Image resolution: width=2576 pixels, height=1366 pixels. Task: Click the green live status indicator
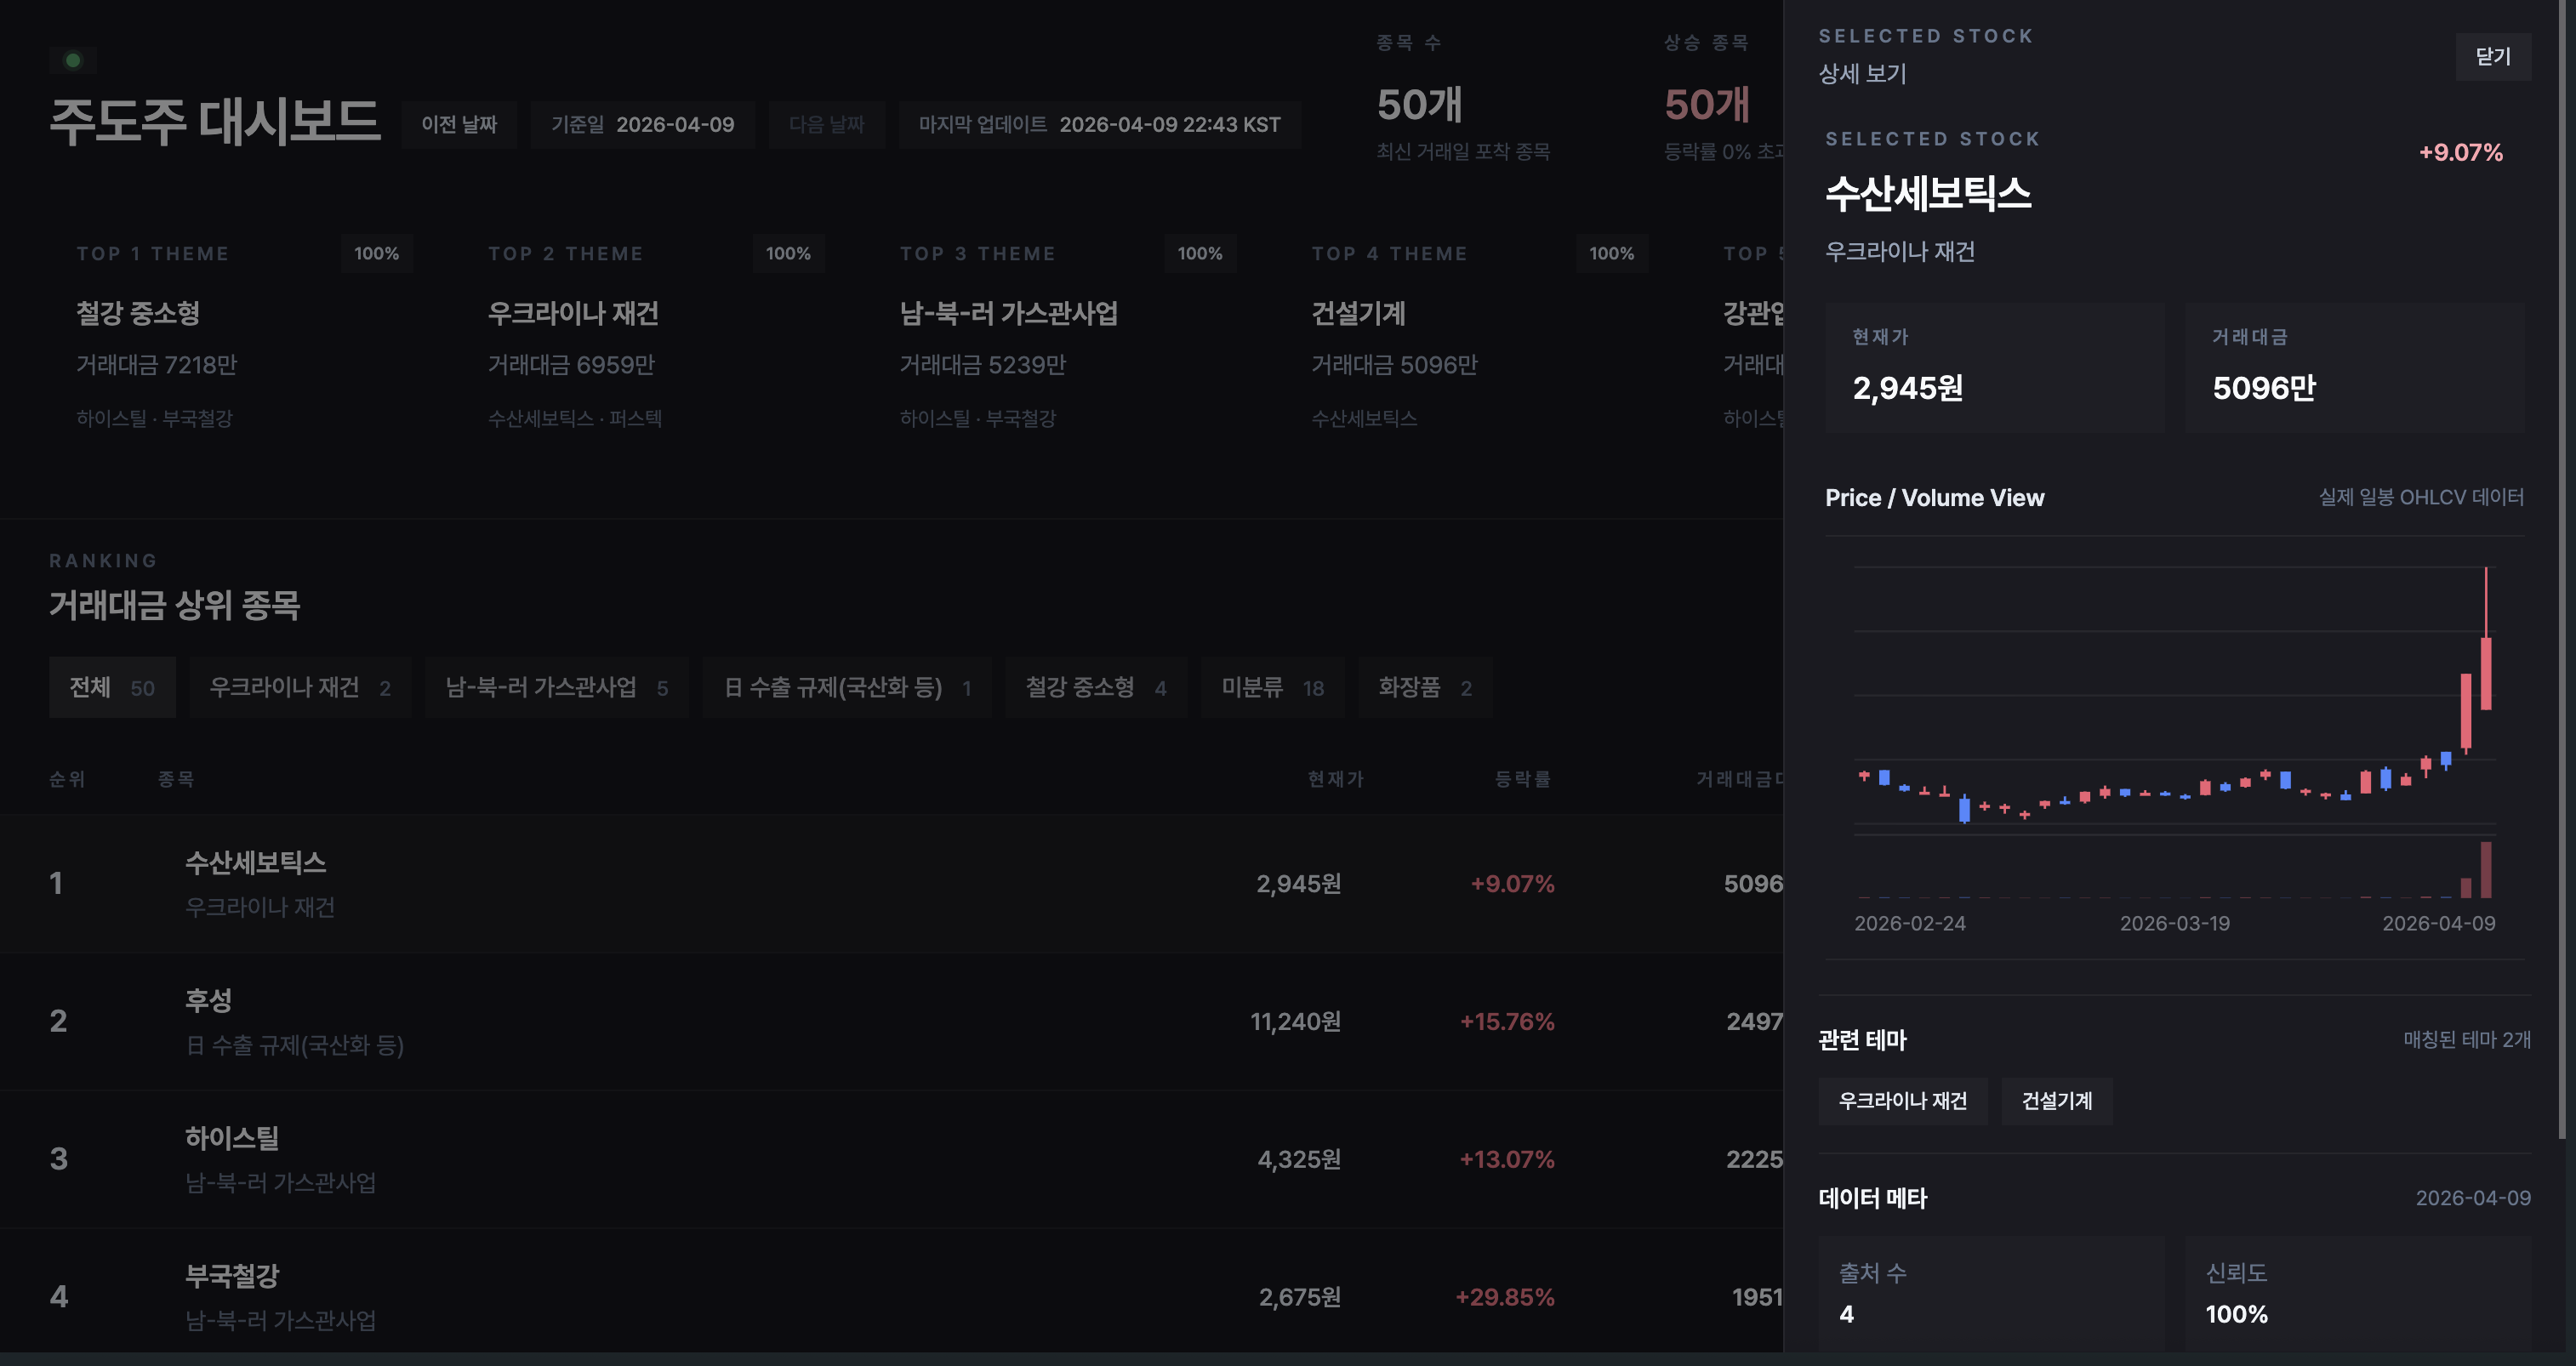73,60
